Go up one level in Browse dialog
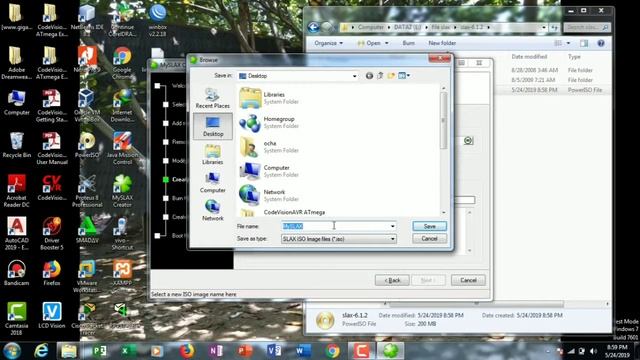This screenshot has width=640, height=360. (380, 76)
